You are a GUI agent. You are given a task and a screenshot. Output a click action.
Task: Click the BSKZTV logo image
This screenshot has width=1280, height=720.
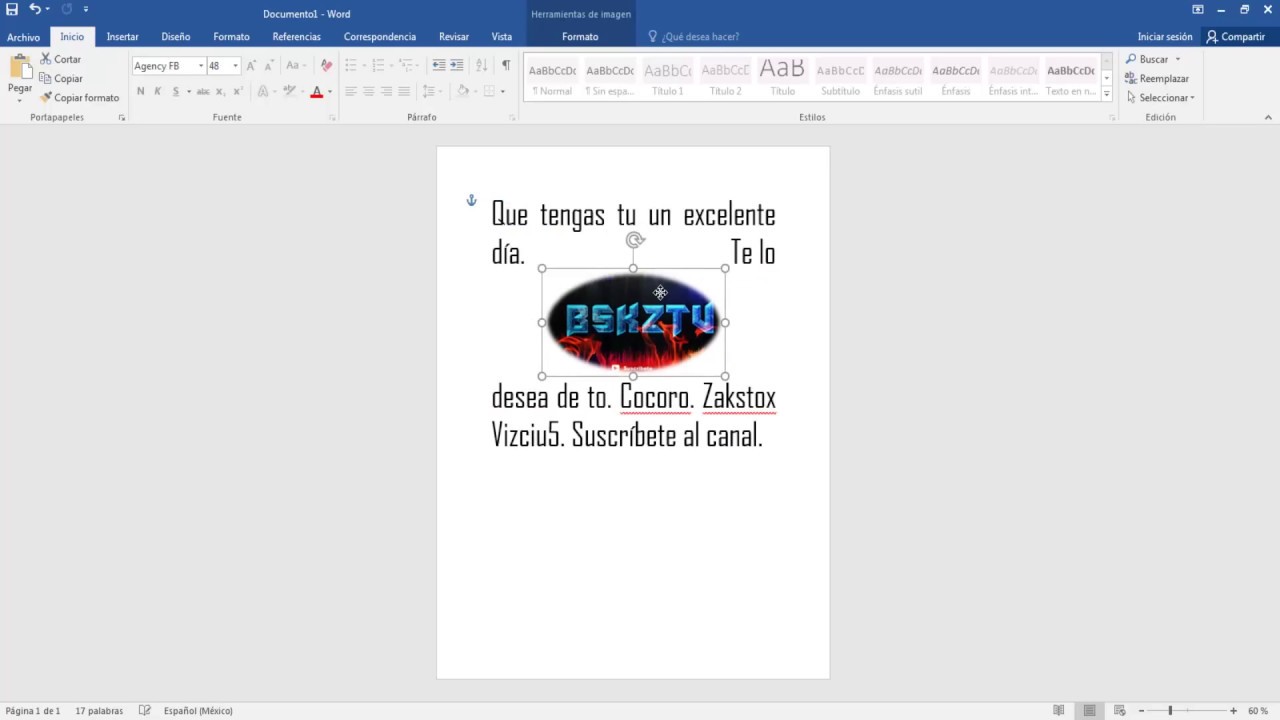tap(634, 322)
